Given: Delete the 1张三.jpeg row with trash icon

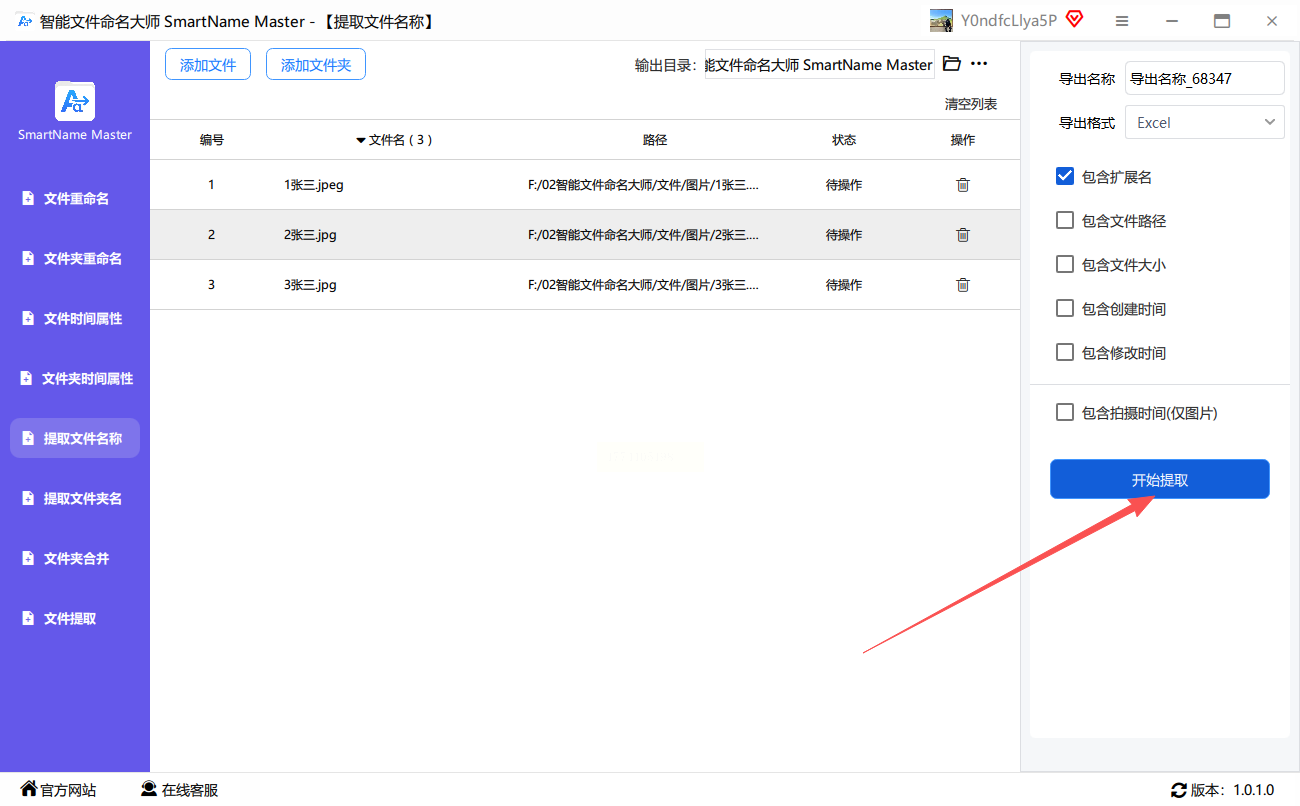Looking at the screenshot, I should click(x=962, y=185).
